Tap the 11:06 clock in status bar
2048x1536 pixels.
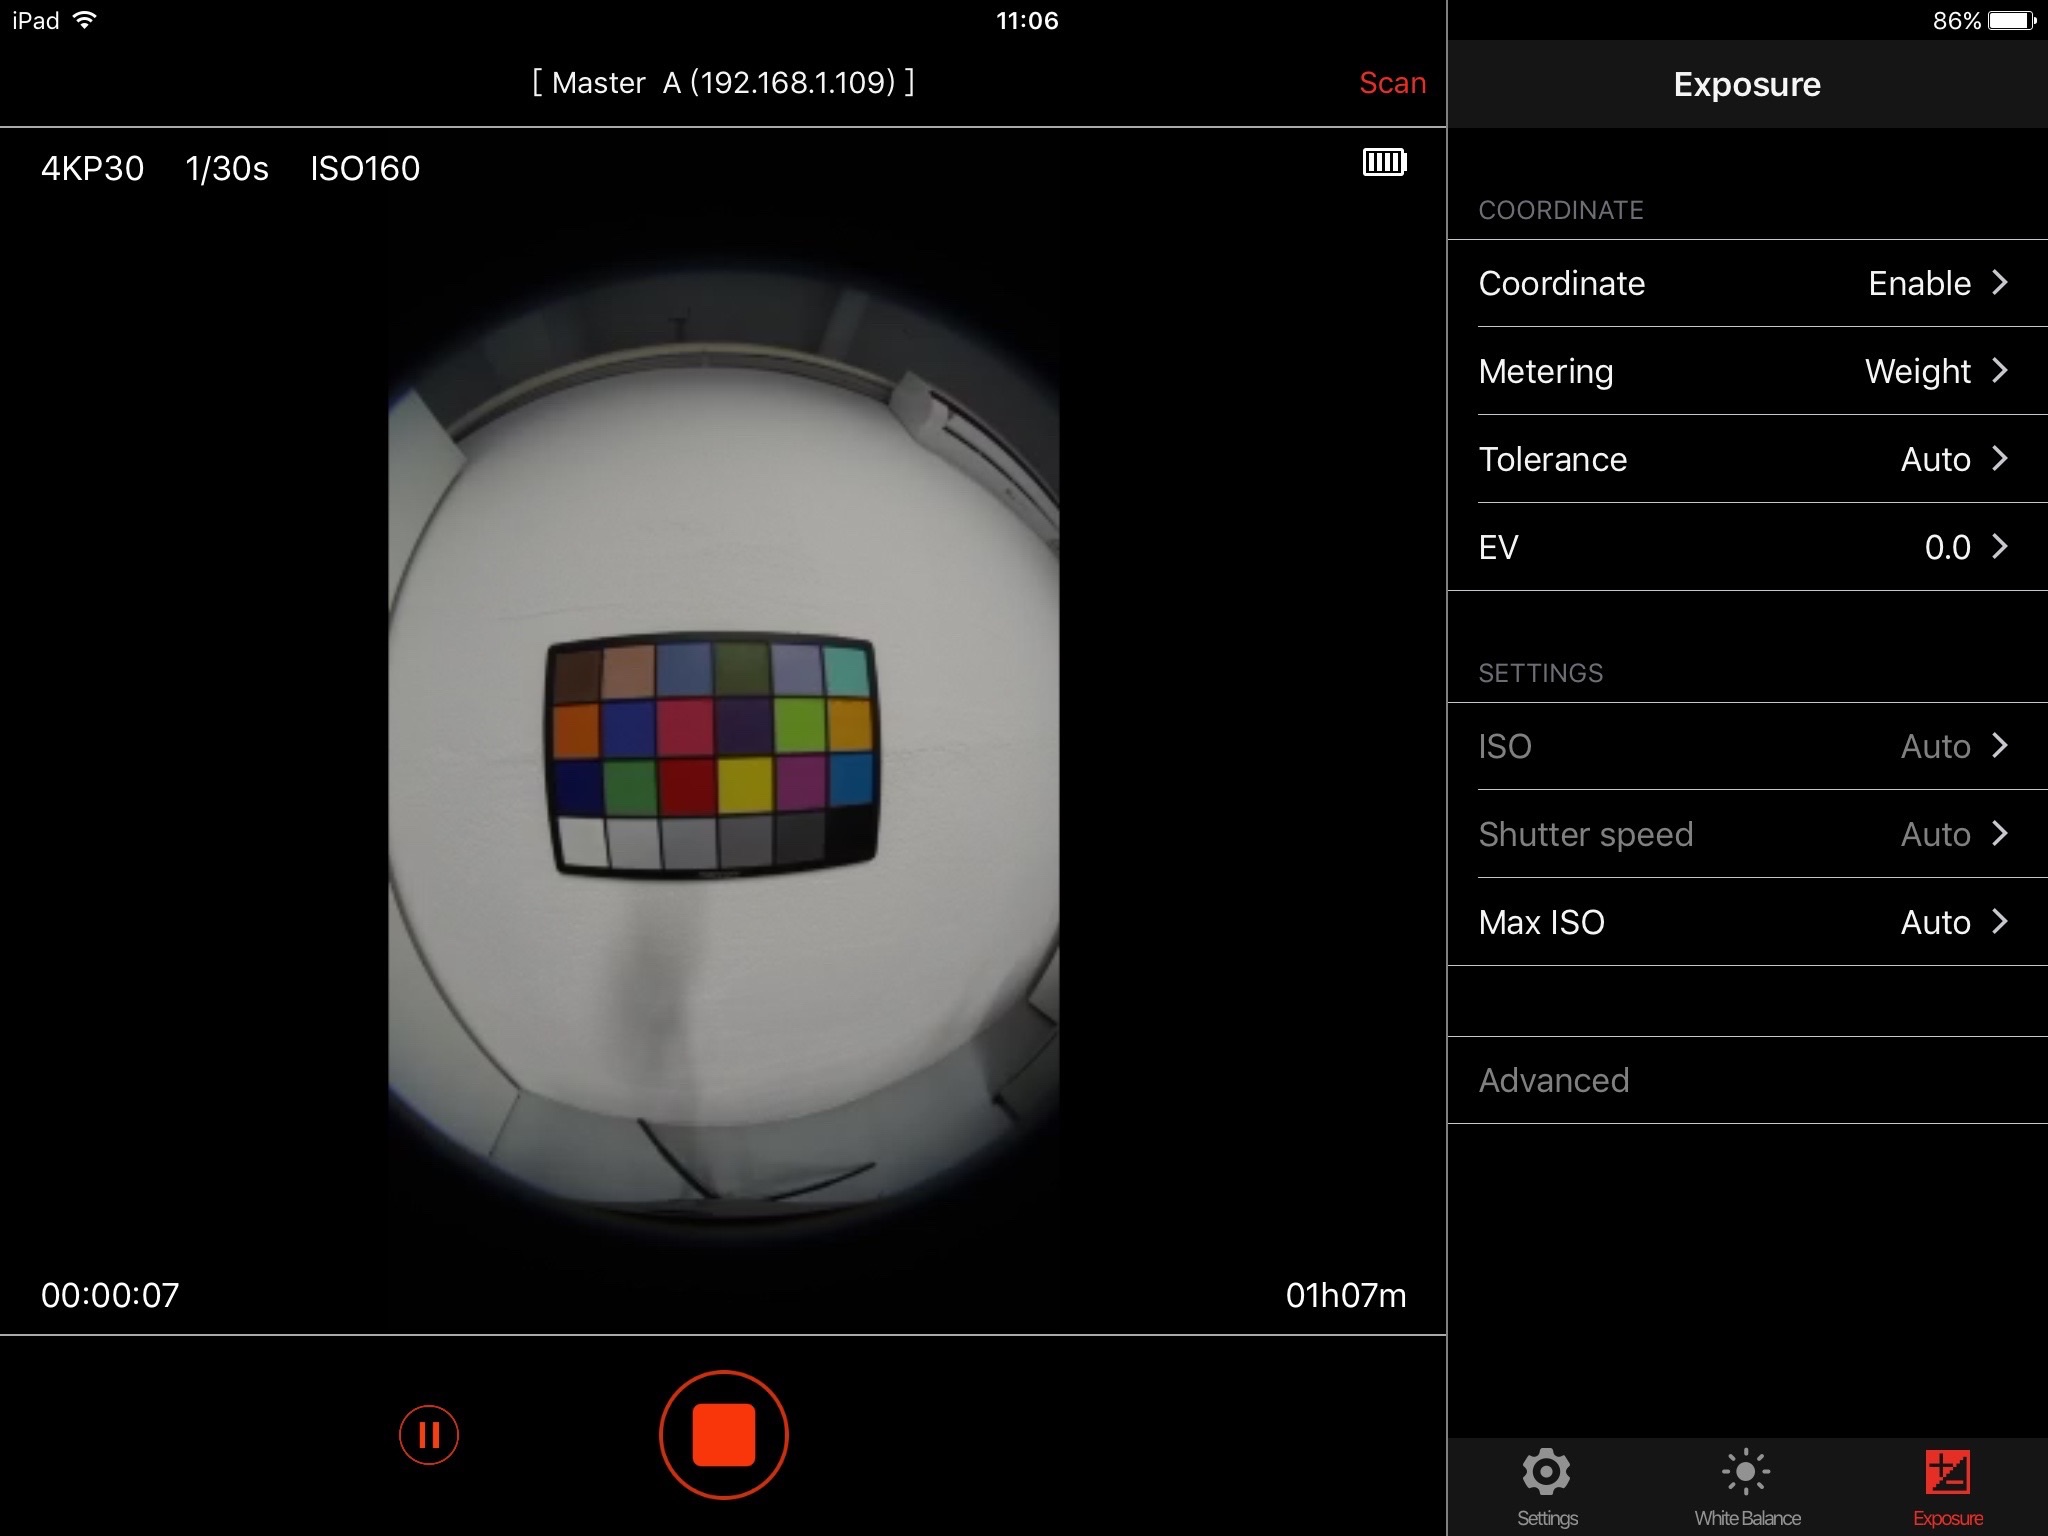click(1027, 20)
